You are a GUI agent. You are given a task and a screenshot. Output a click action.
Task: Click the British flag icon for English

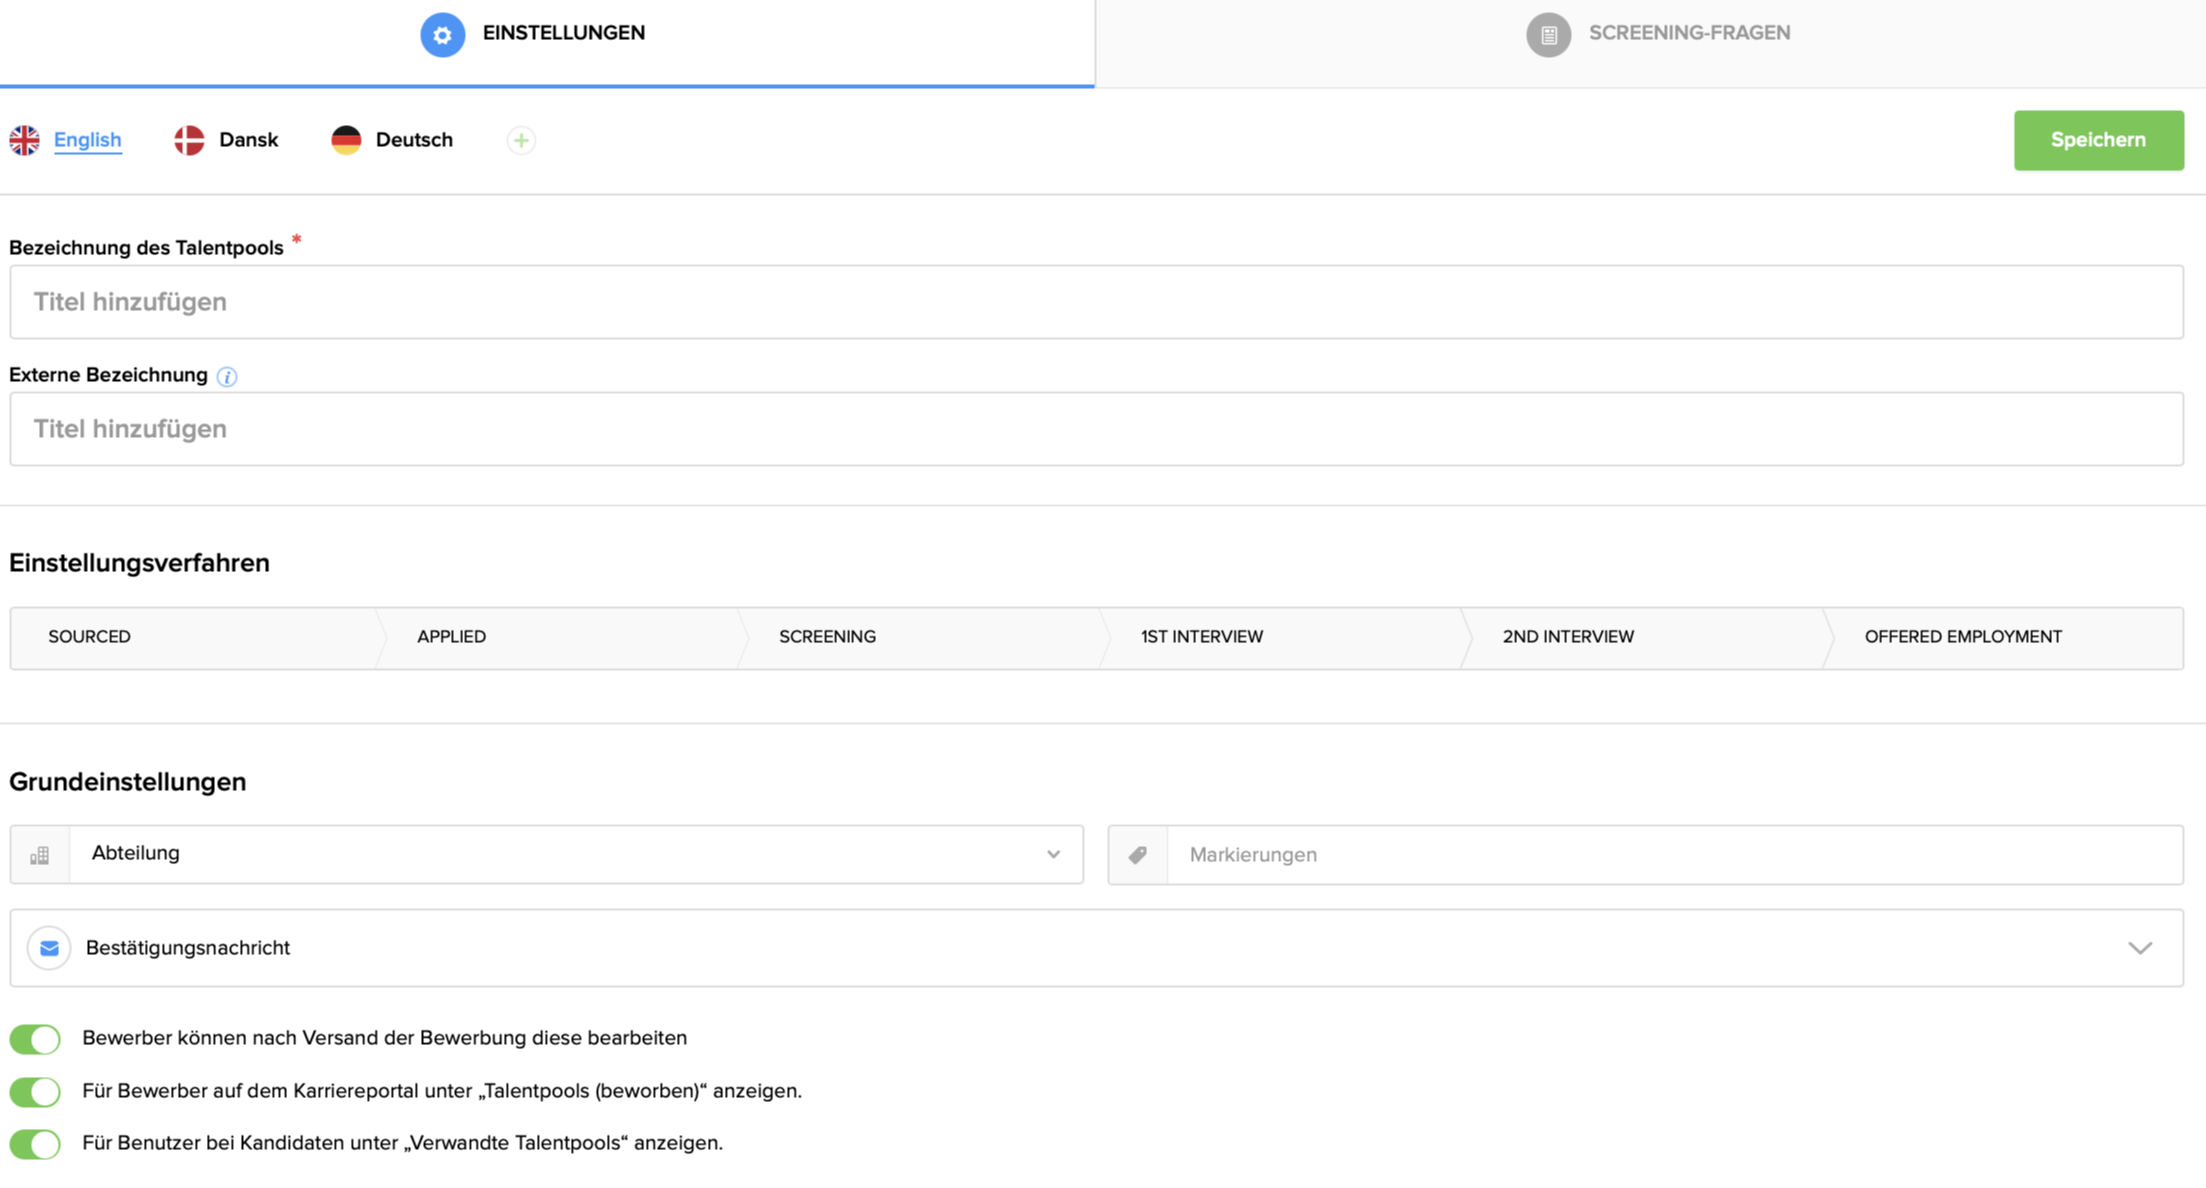click(x=25, y=140)
